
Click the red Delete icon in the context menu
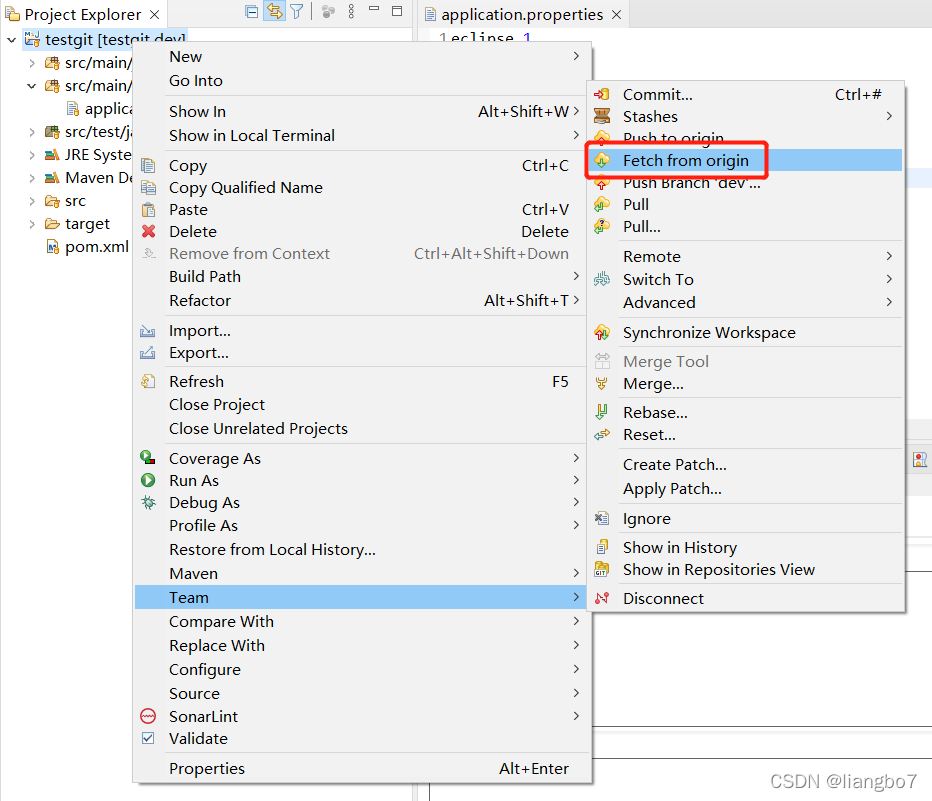pyautogui.click(x=149, y=231)
